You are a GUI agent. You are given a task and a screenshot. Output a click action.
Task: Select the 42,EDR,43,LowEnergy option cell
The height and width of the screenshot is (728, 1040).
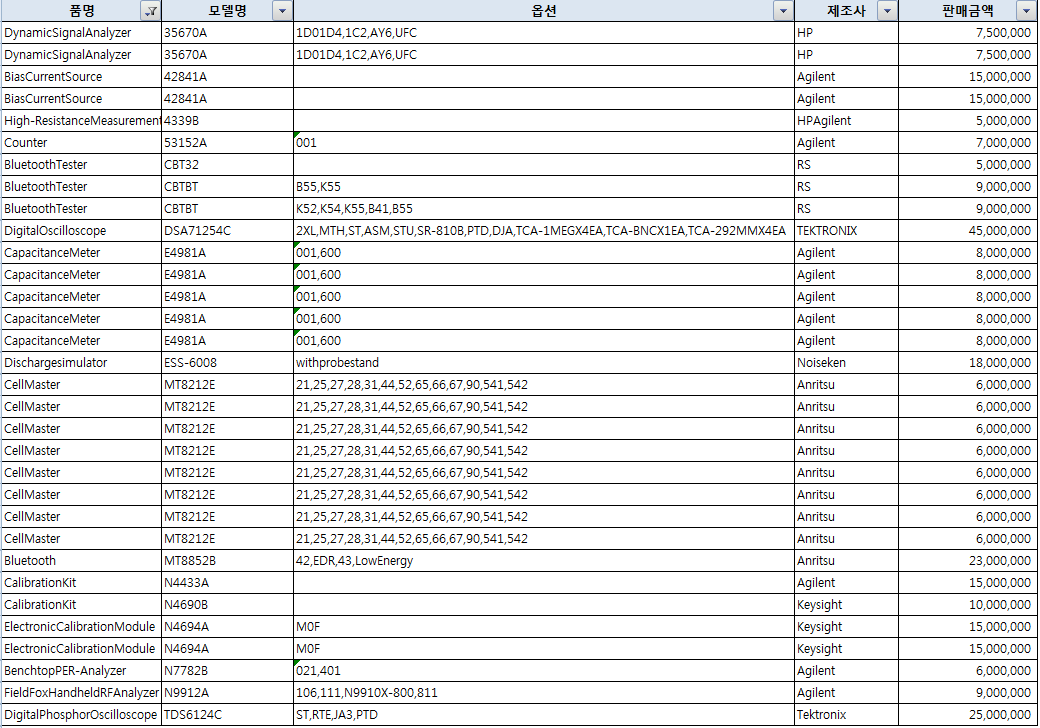tap(542, 561)
